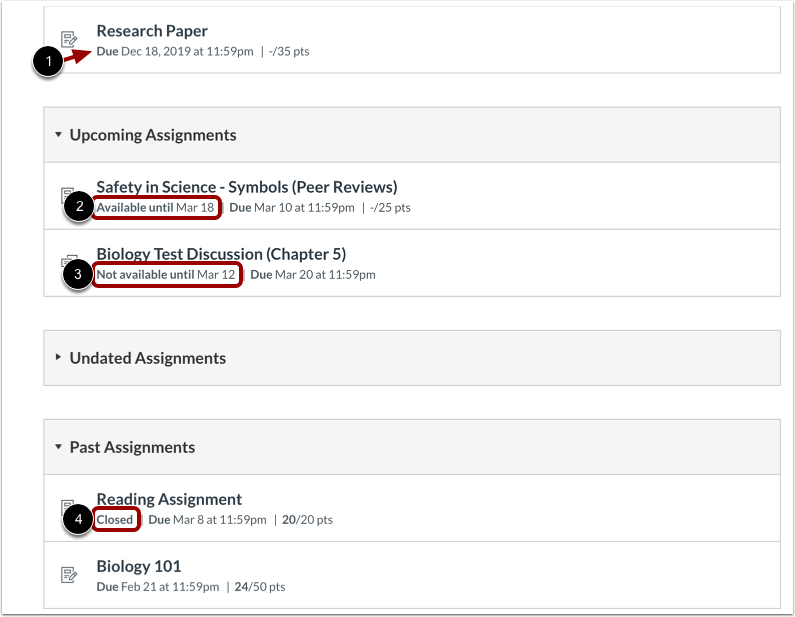Open the Biology 101 assignment
This screenshot has width=795, height=617.
(x=139, y=566)
